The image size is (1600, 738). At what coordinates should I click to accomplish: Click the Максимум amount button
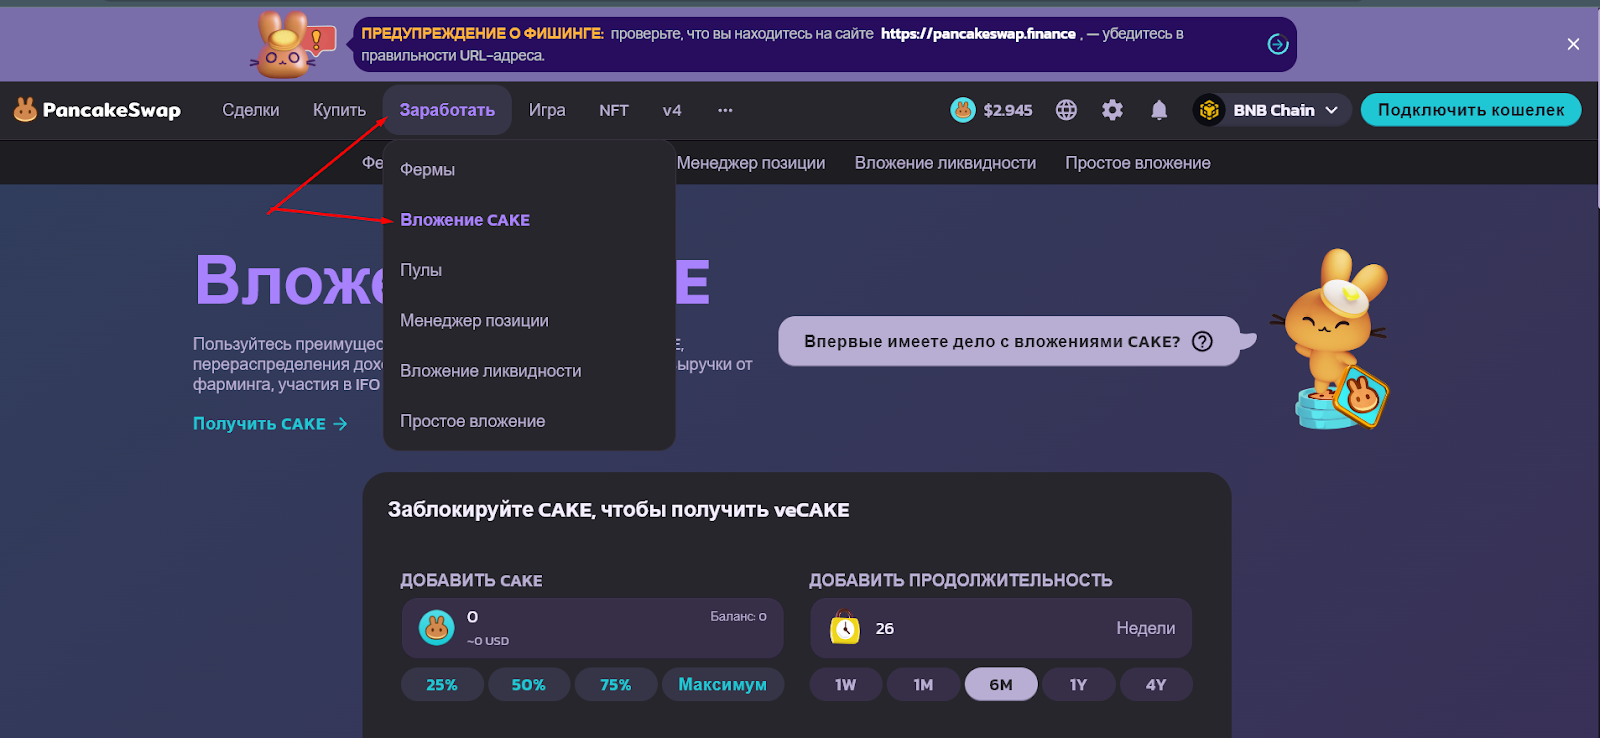tap(723, 685)
